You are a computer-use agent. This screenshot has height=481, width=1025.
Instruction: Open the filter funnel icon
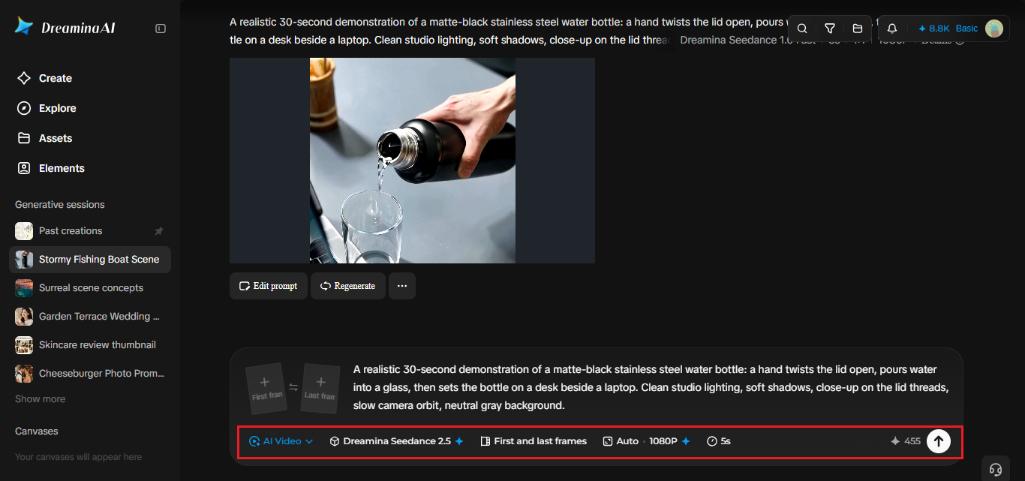(x=830, y=28)
